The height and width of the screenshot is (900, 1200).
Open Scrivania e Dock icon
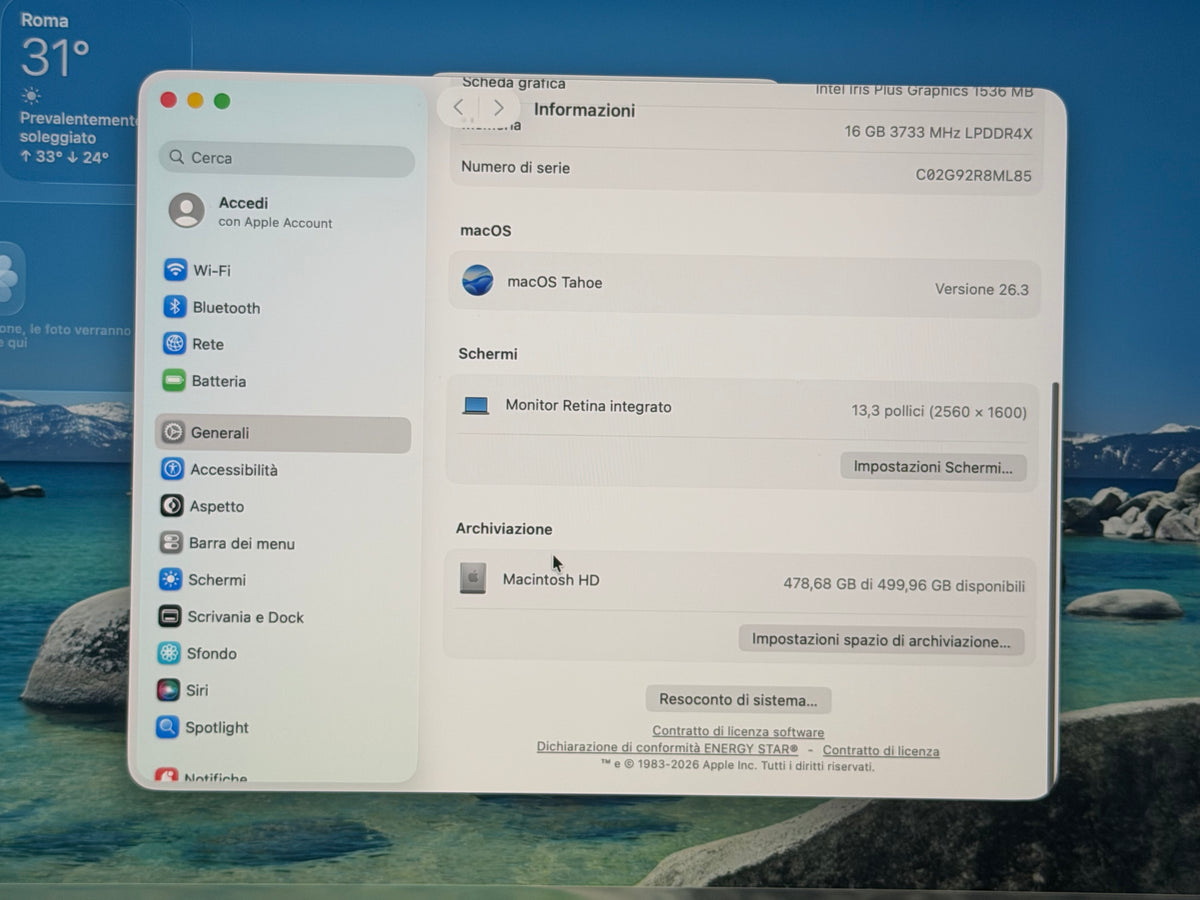coord(170,617)
